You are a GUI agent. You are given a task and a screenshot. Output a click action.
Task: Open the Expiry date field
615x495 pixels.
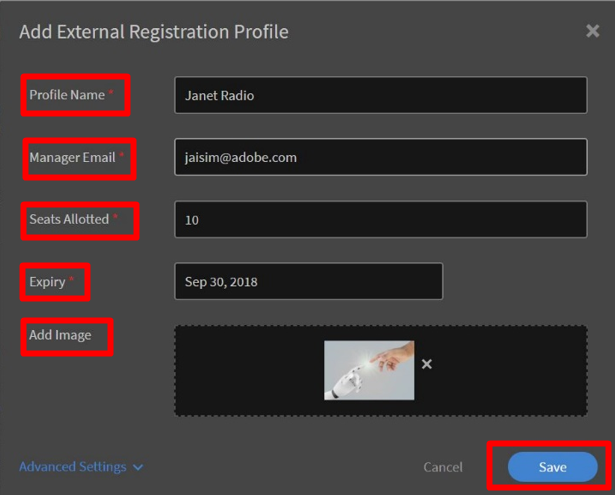pos(309,281)
